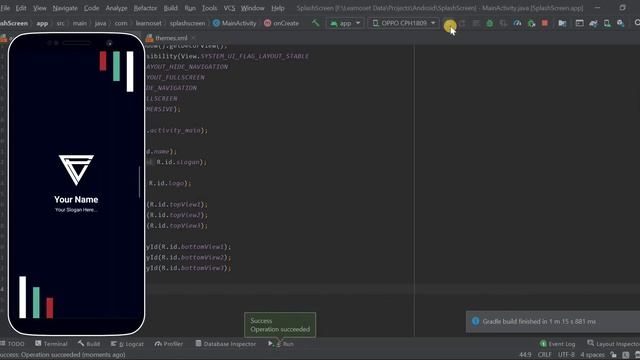Open the Database Inspector tool window
This screenshot has width=640, height=360.
[225, 344]
